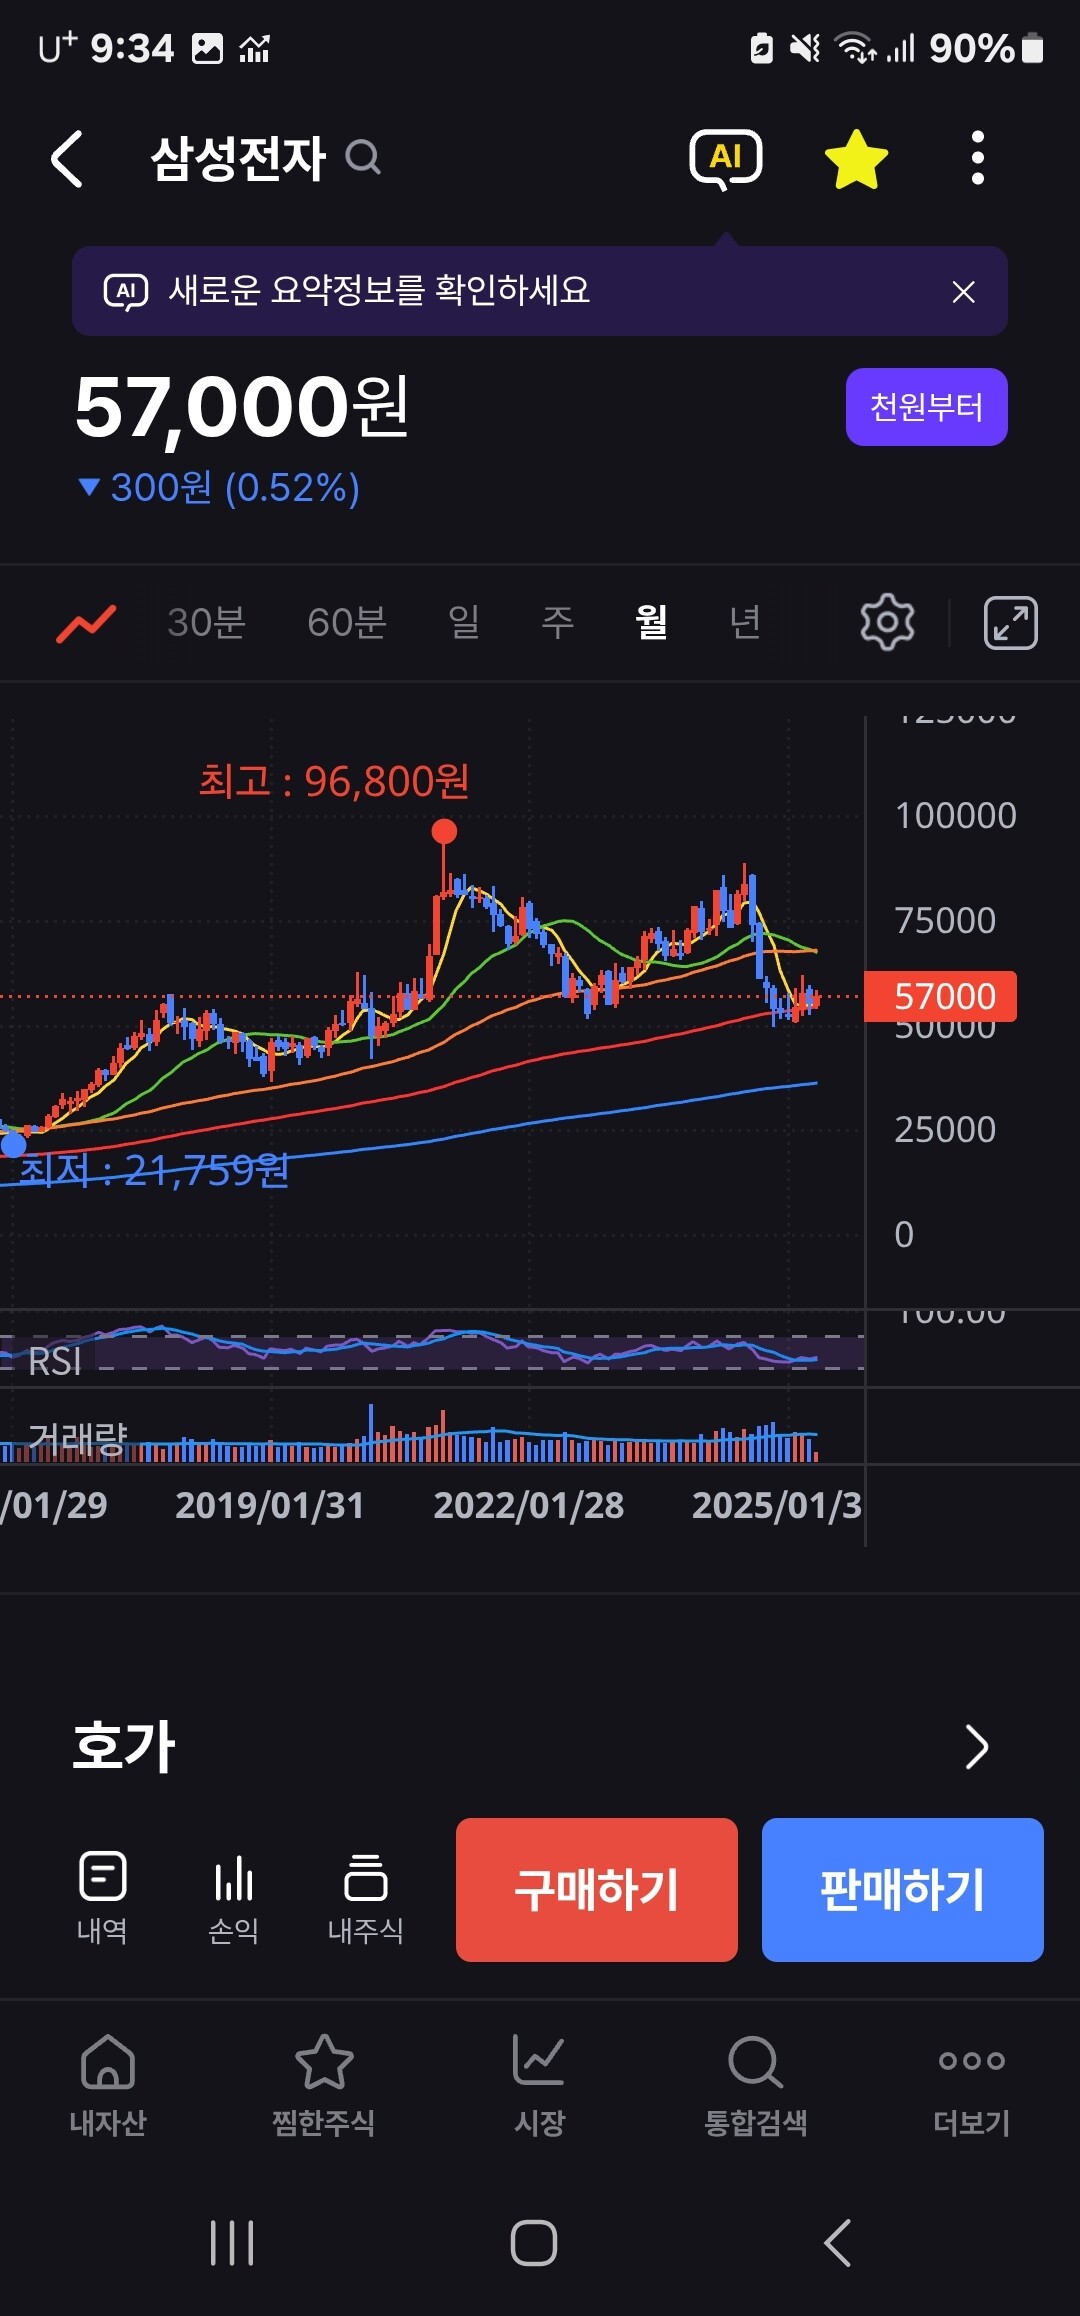Tap the 2019/01/31 date axis label

click(270, 1505)
